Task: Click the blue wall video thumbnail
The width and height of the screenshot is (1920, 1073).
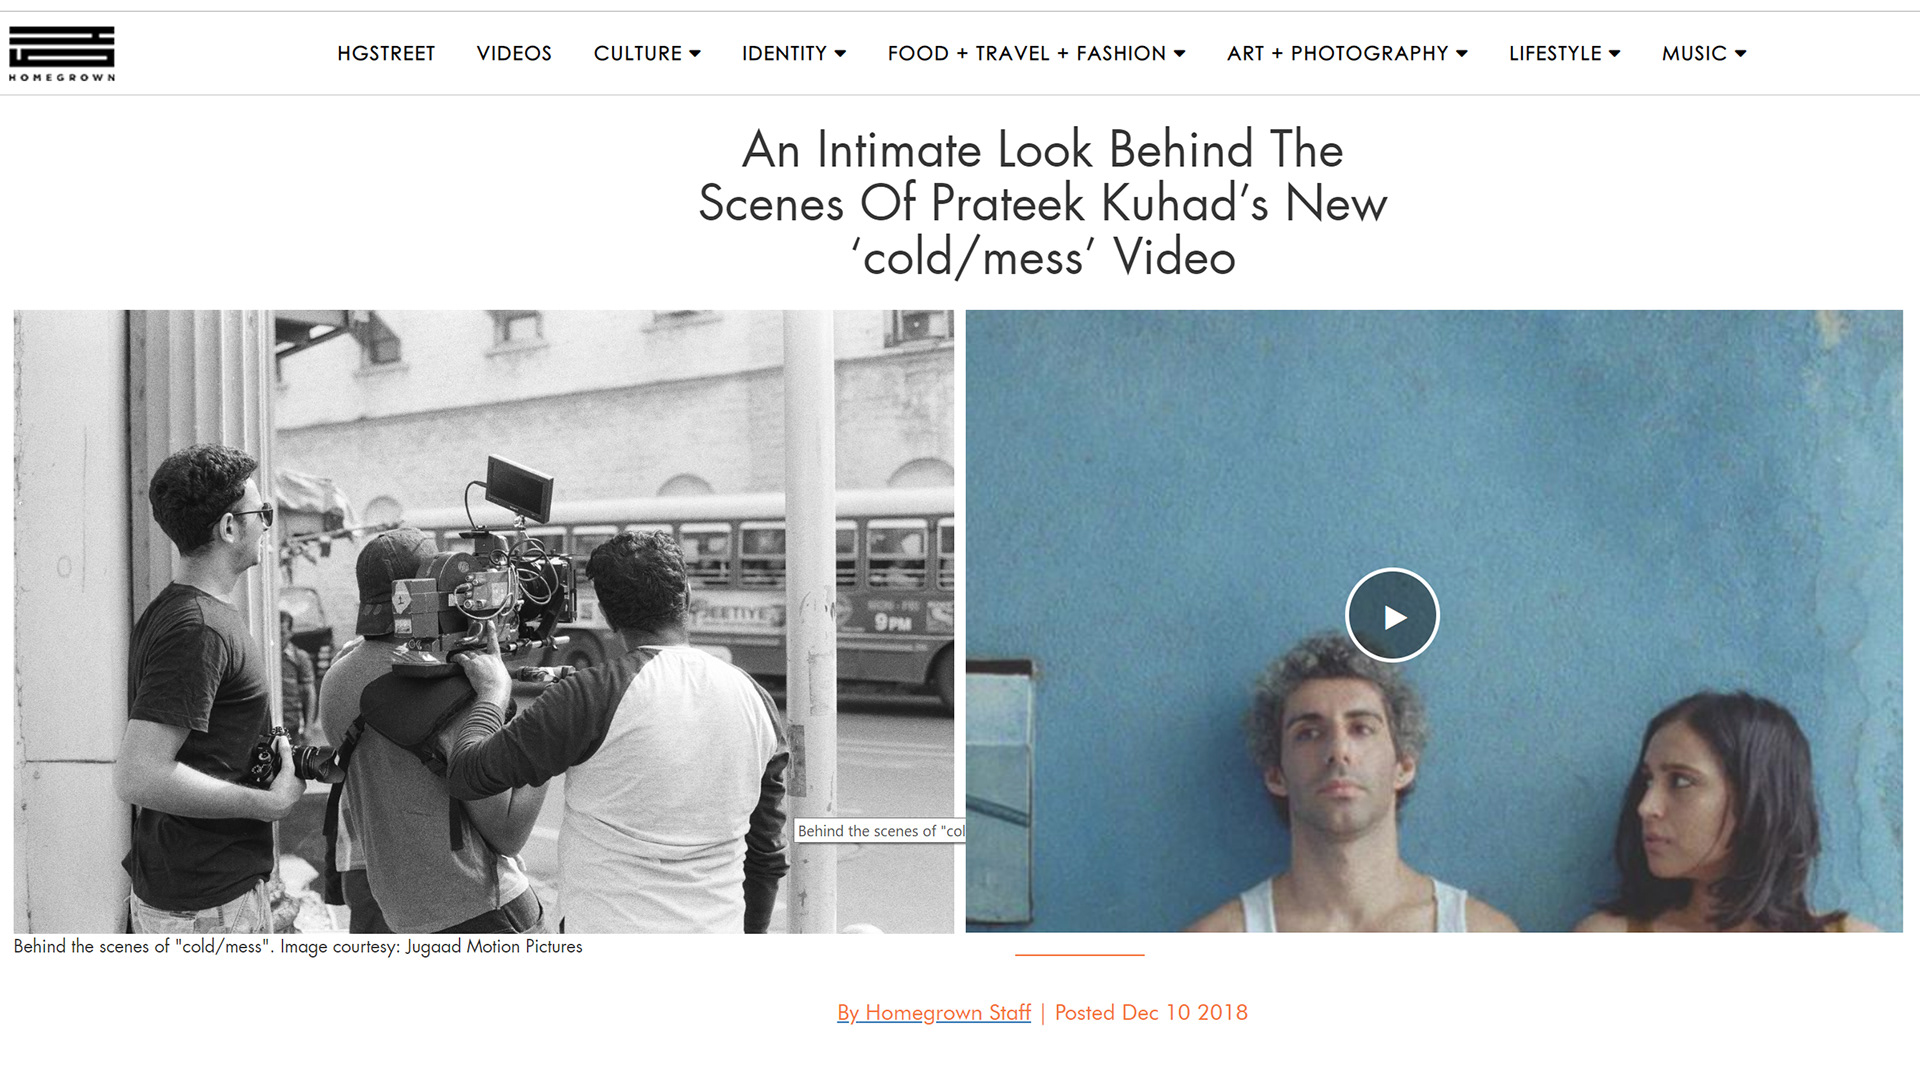Action: 1434,621
